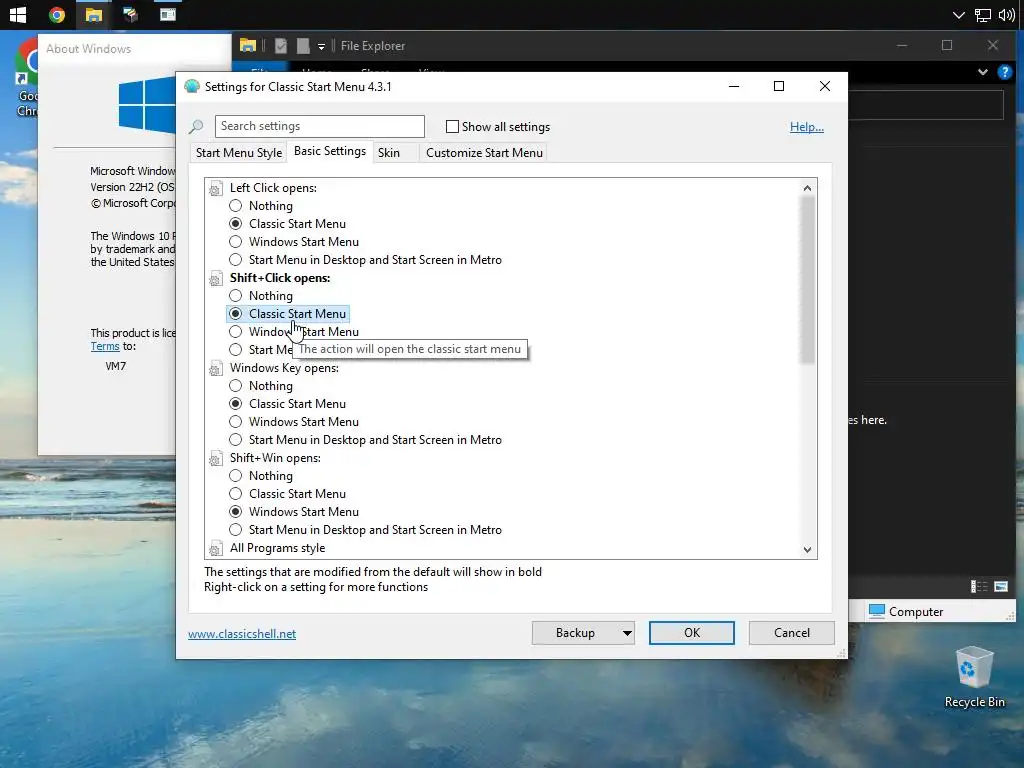Click File Explorer folder icon in title bar
This screenshot has width=1024, height=768.
pos(248,45)
